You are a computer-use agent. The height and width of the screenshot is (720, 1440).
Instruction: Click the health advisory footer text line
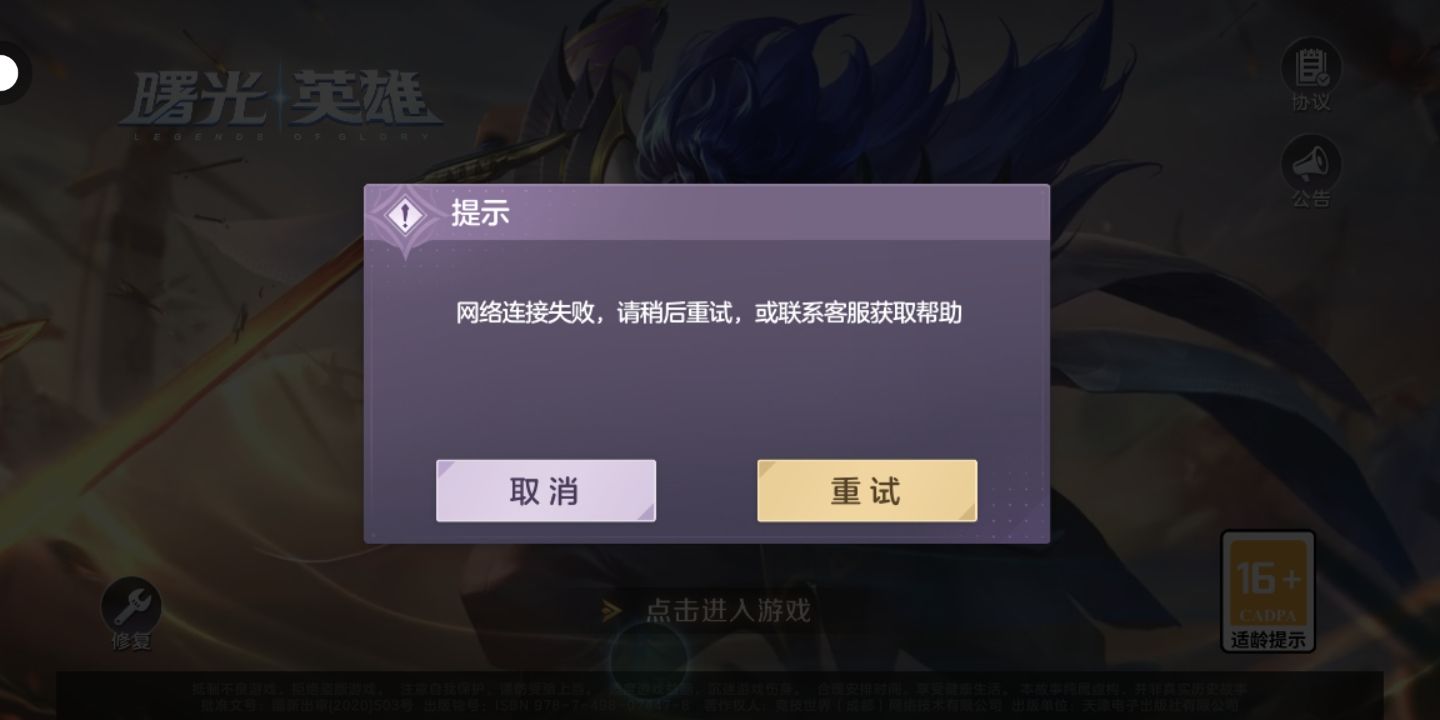[x=719, y=689]
